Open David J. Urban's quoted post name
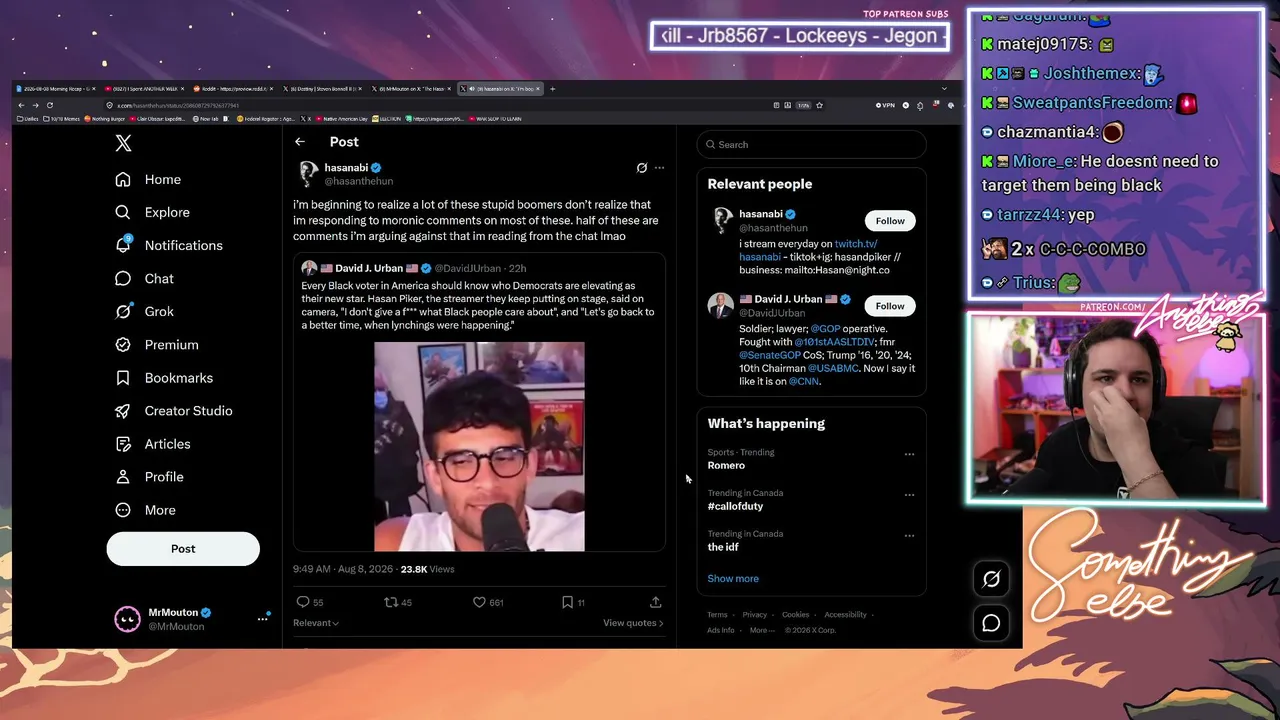 tap(369, 268)
